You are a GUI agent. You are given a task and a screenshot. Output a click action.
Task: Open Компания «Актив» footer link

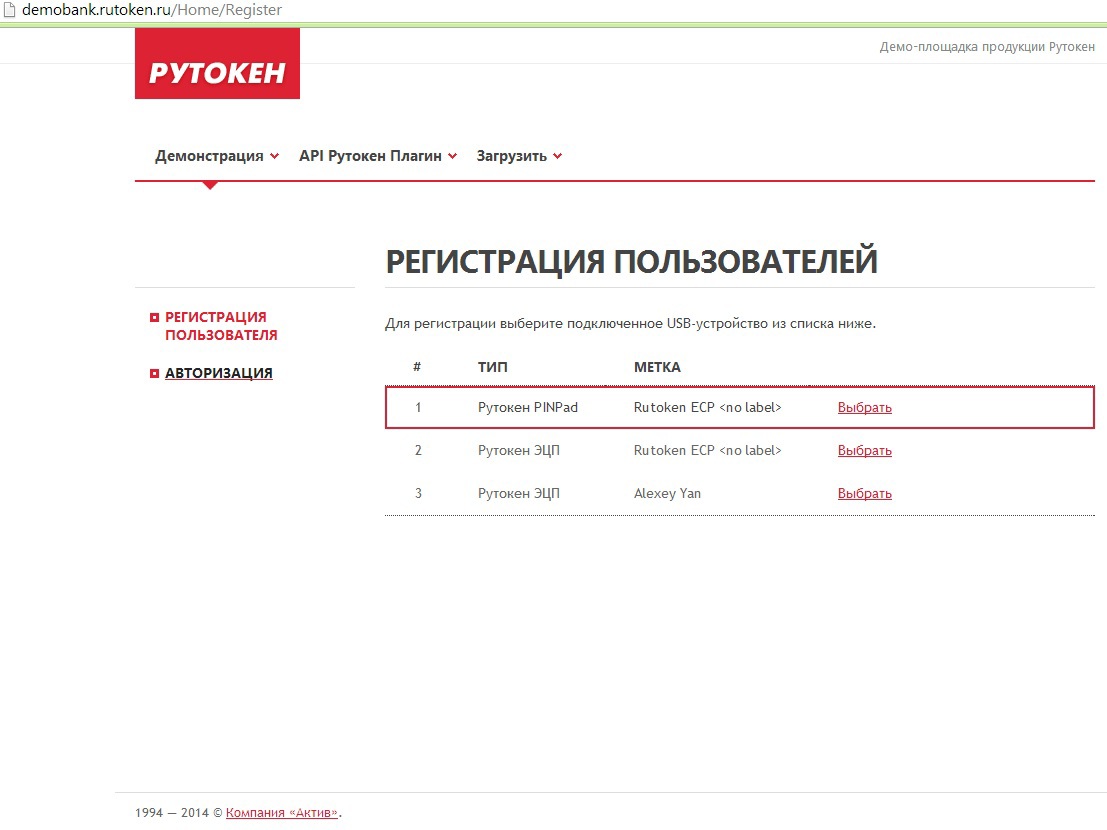click(x=282, y=812)
